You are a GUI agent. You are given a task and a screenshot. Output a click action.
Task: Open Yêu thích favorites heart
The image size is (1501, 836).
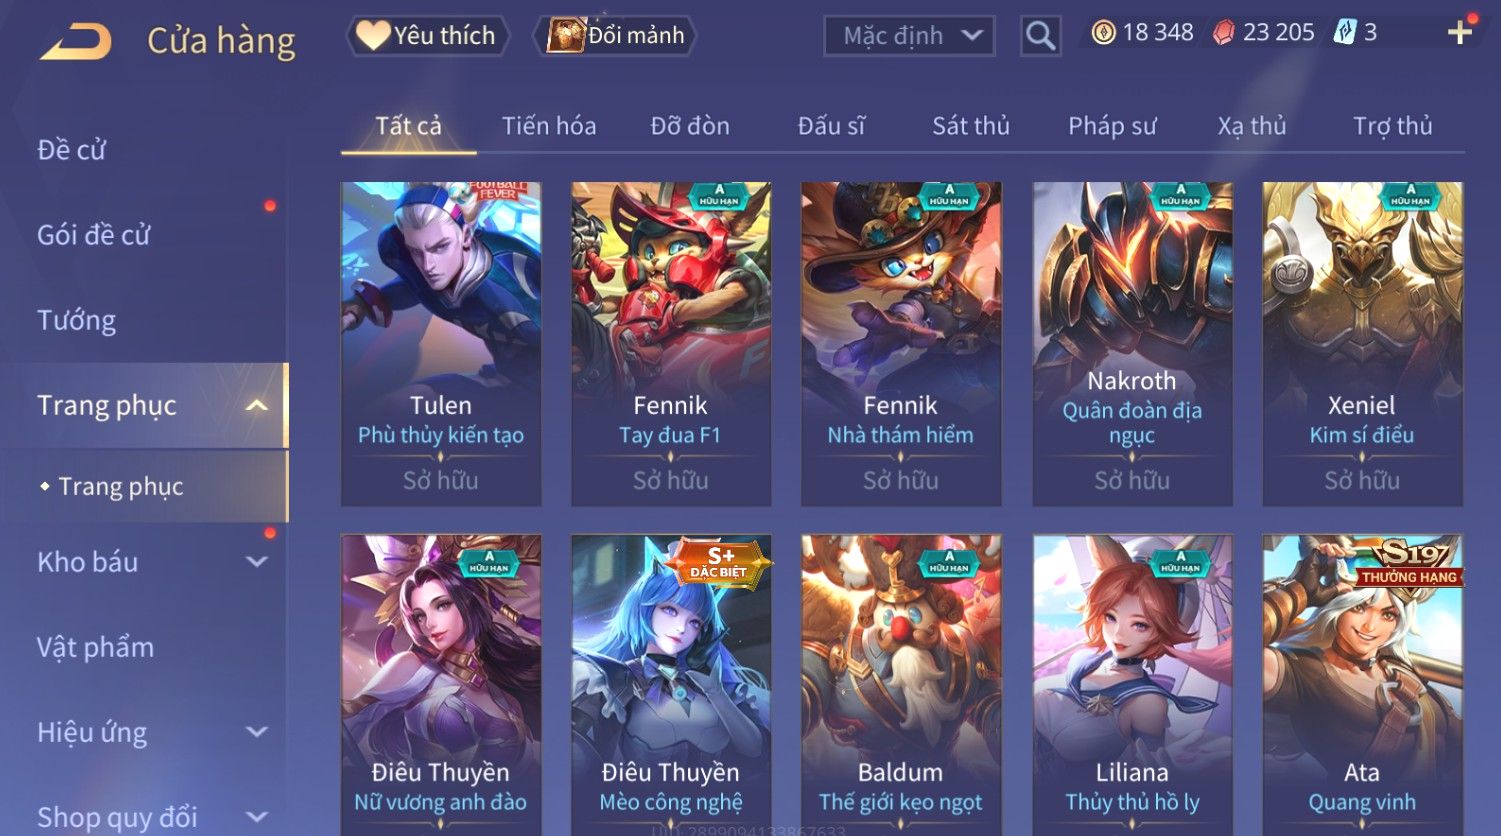(372, 36)
